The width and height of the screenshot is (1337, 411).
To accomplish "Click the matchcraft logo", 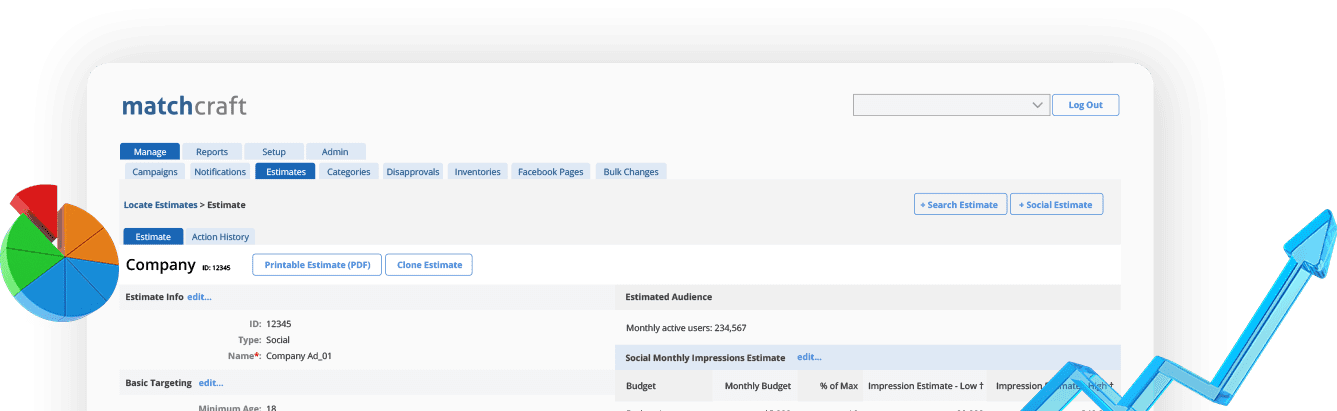I will (x=184, y=106).
